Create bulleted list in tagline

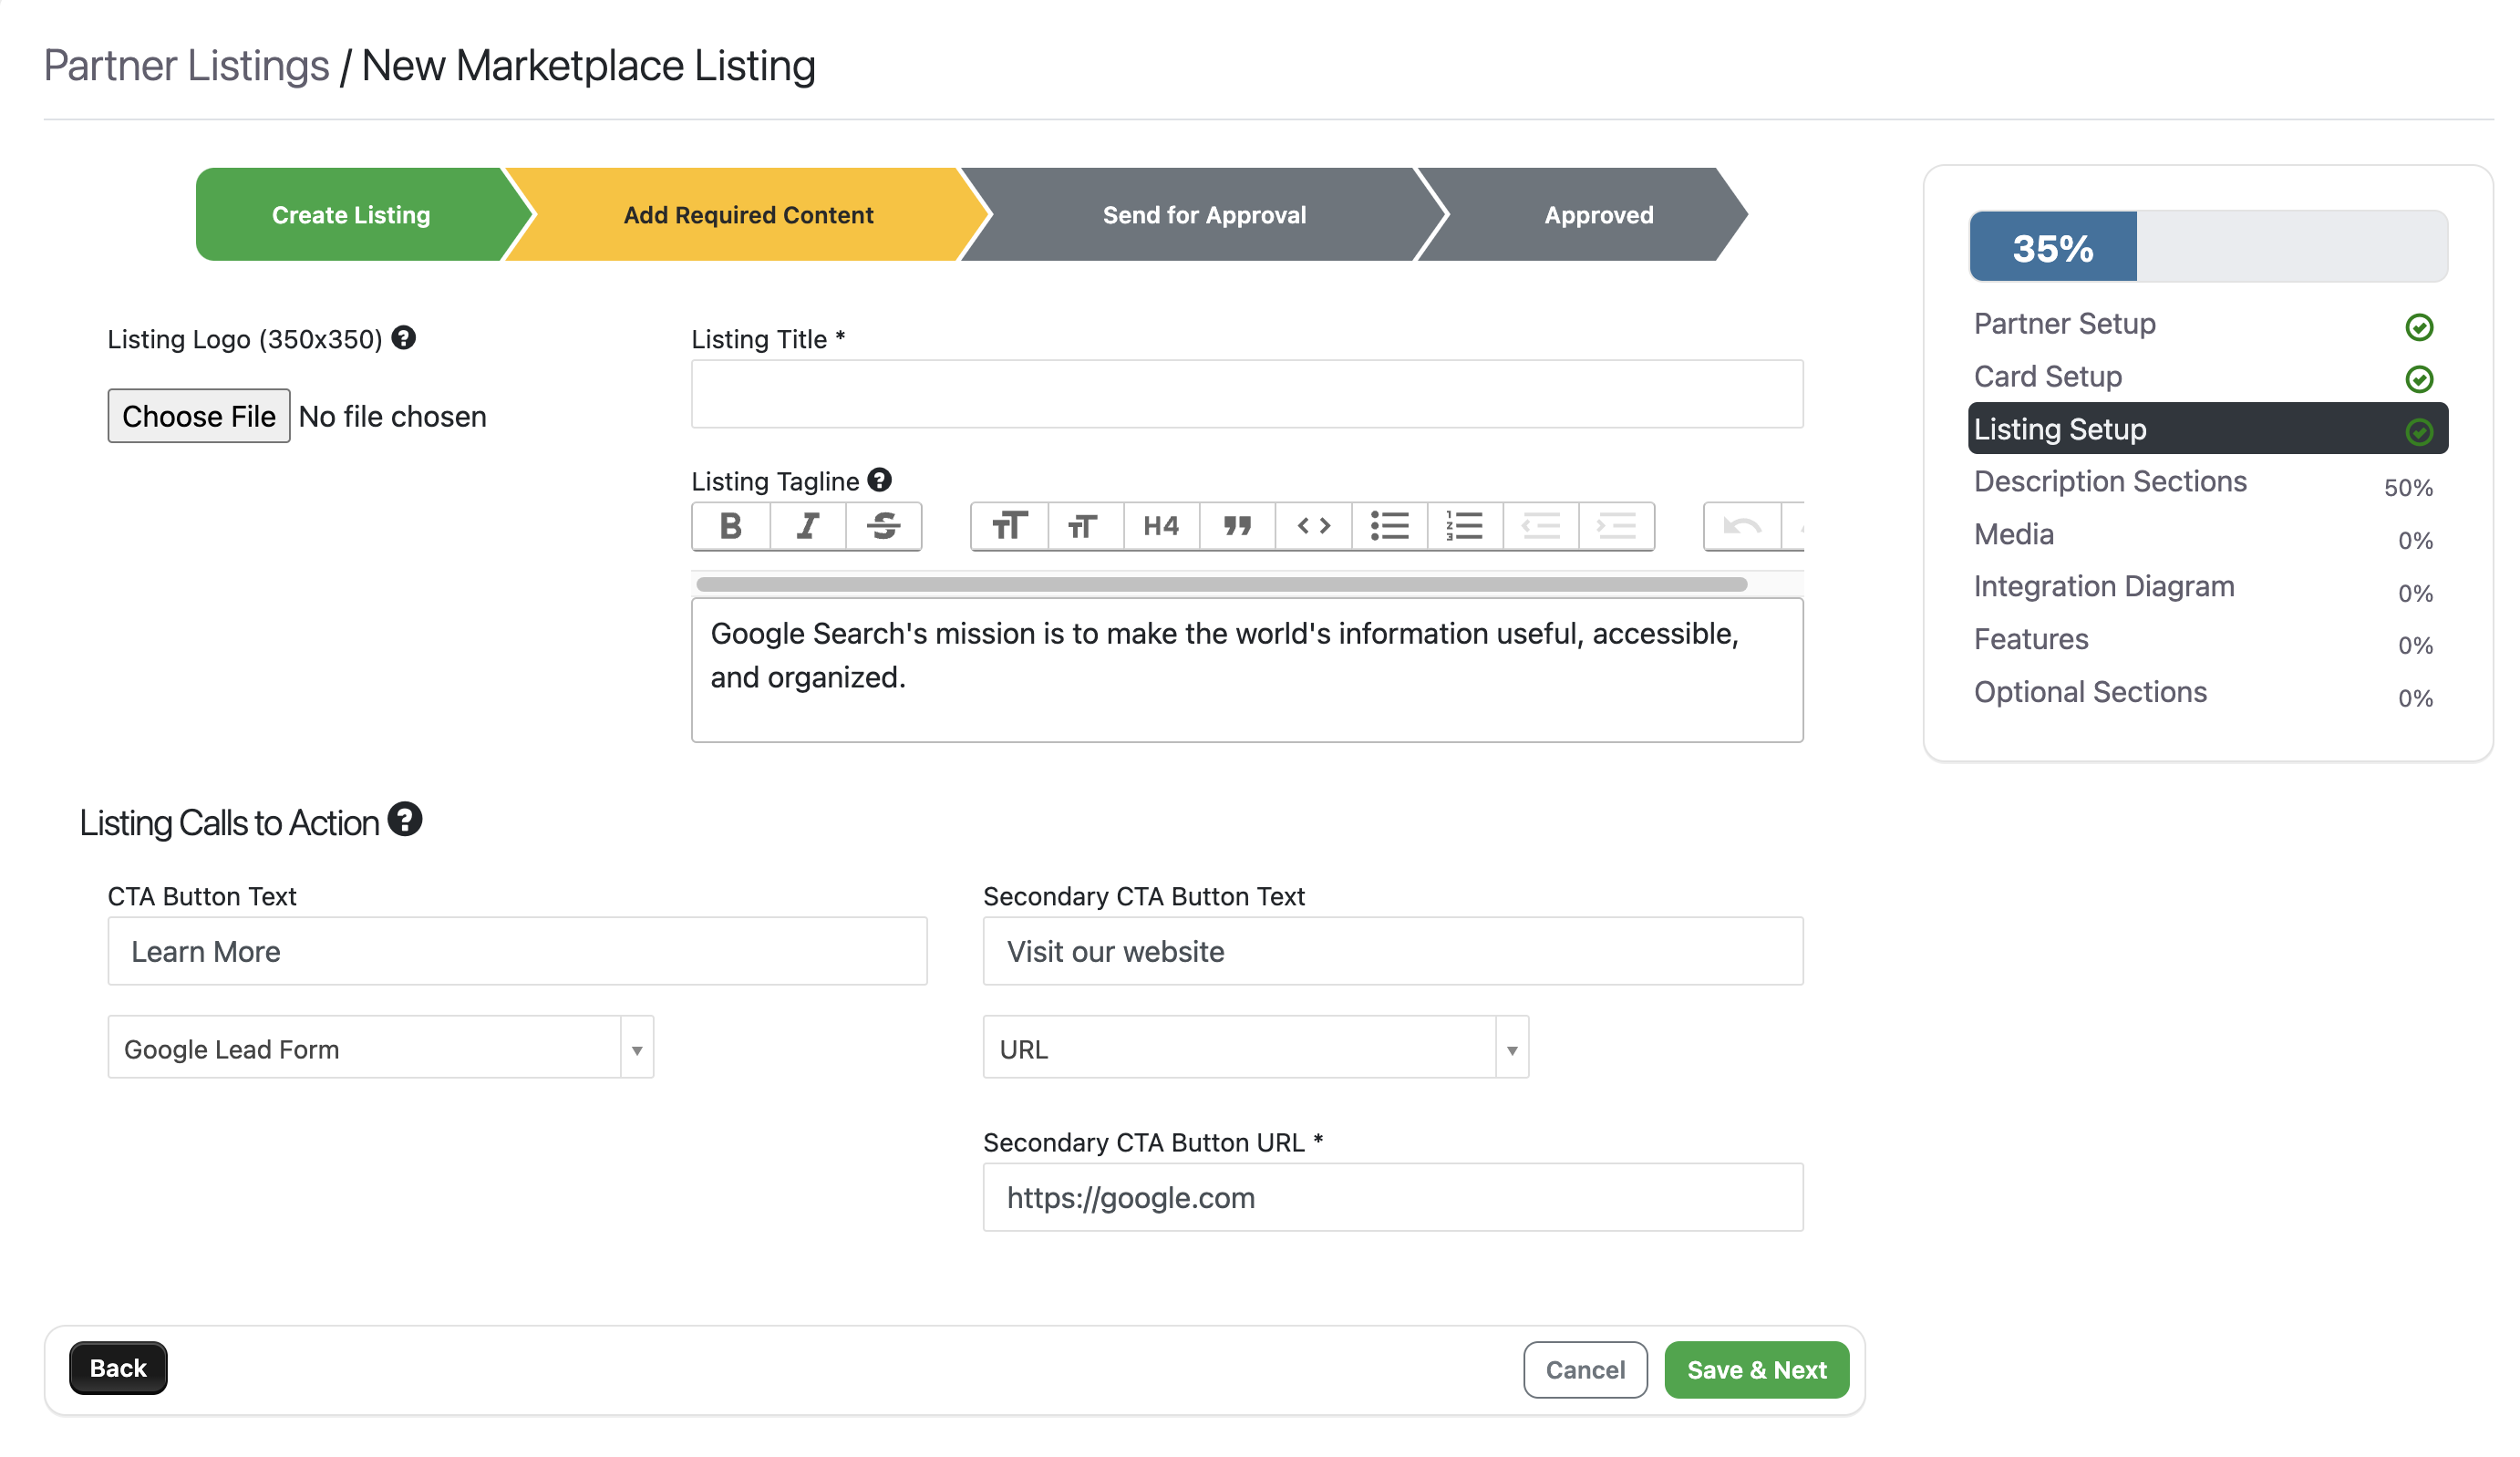pyautogui.click(x=1390, y=526)
